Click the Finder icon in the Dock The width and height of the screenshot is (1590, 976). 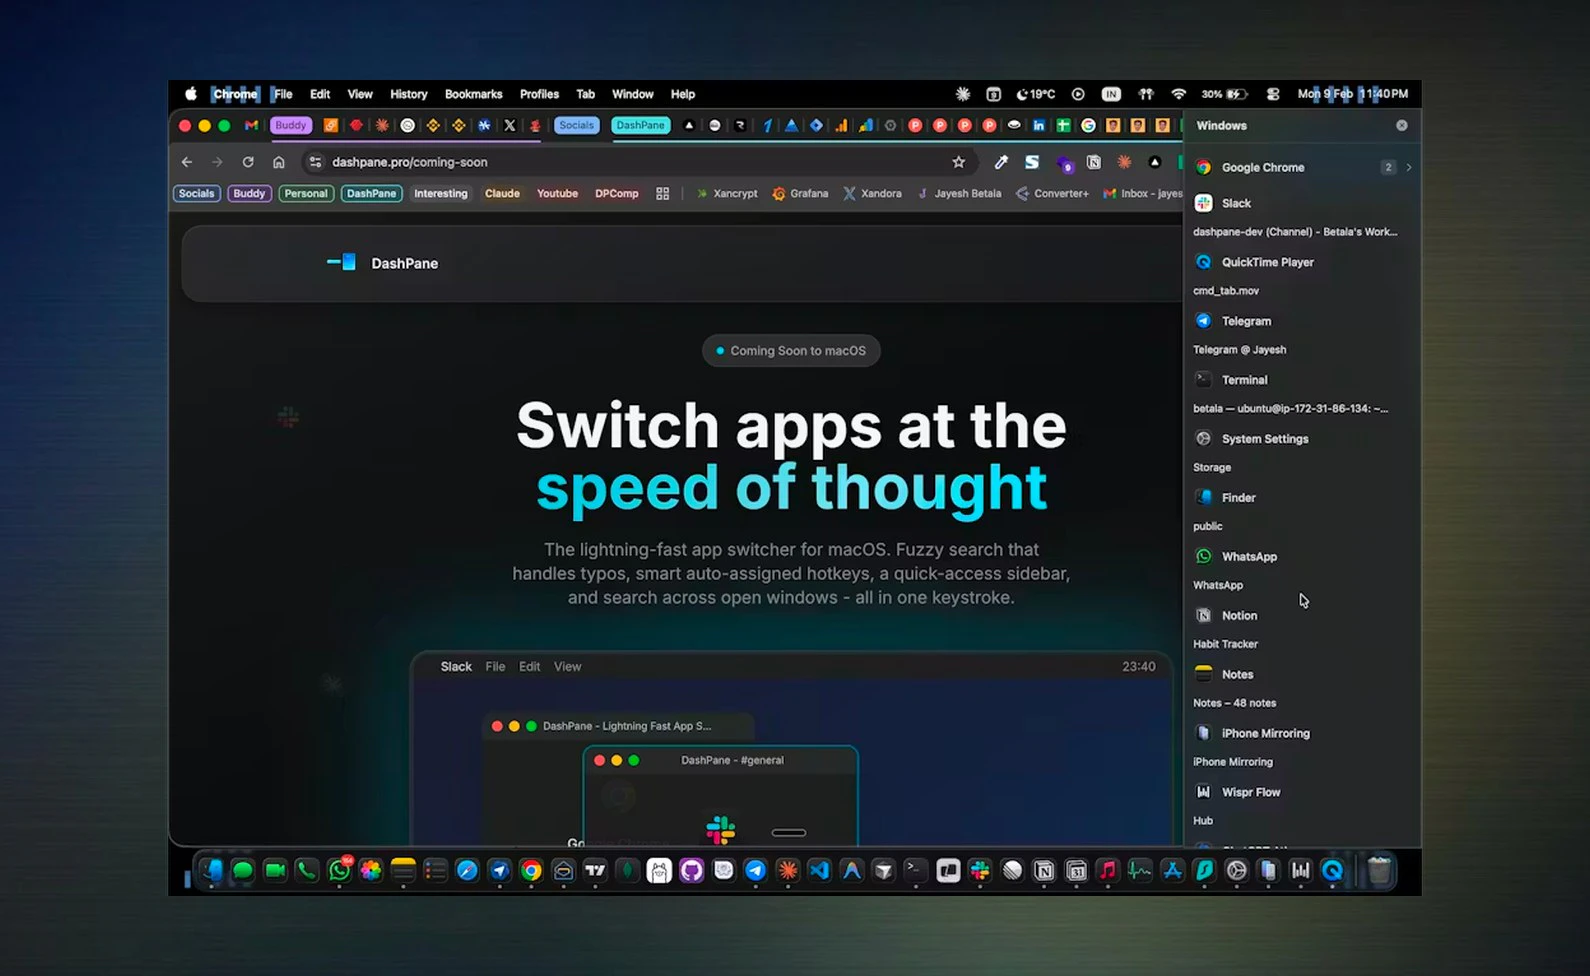(211, 870)
